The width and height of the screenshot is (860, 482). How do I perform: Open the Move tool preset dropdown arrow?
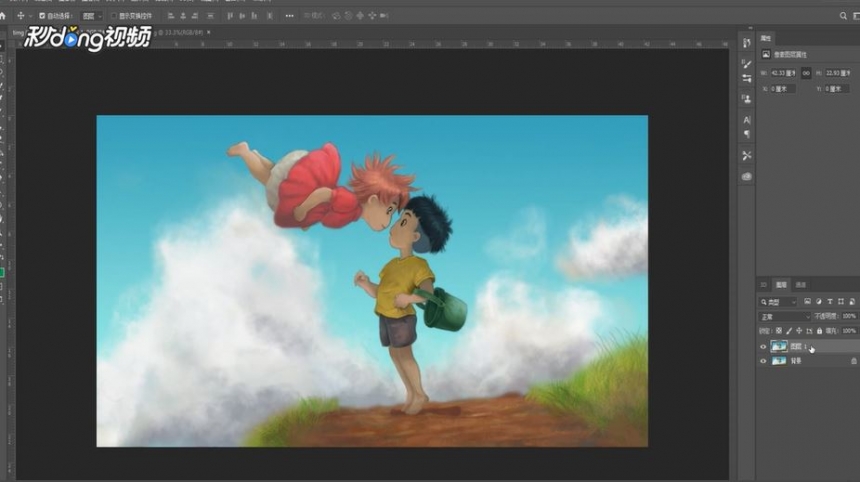pos(30,16)
